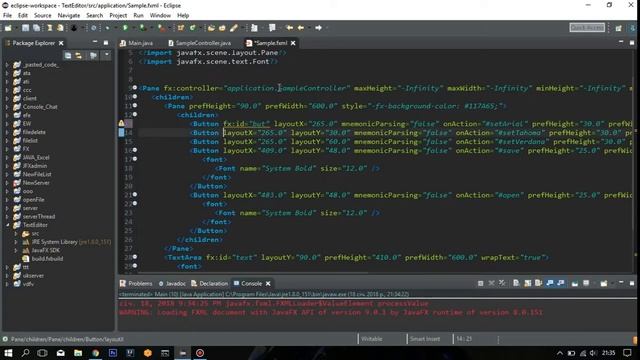Open the Source menu

pyautogui.click(x=42, y=16)
